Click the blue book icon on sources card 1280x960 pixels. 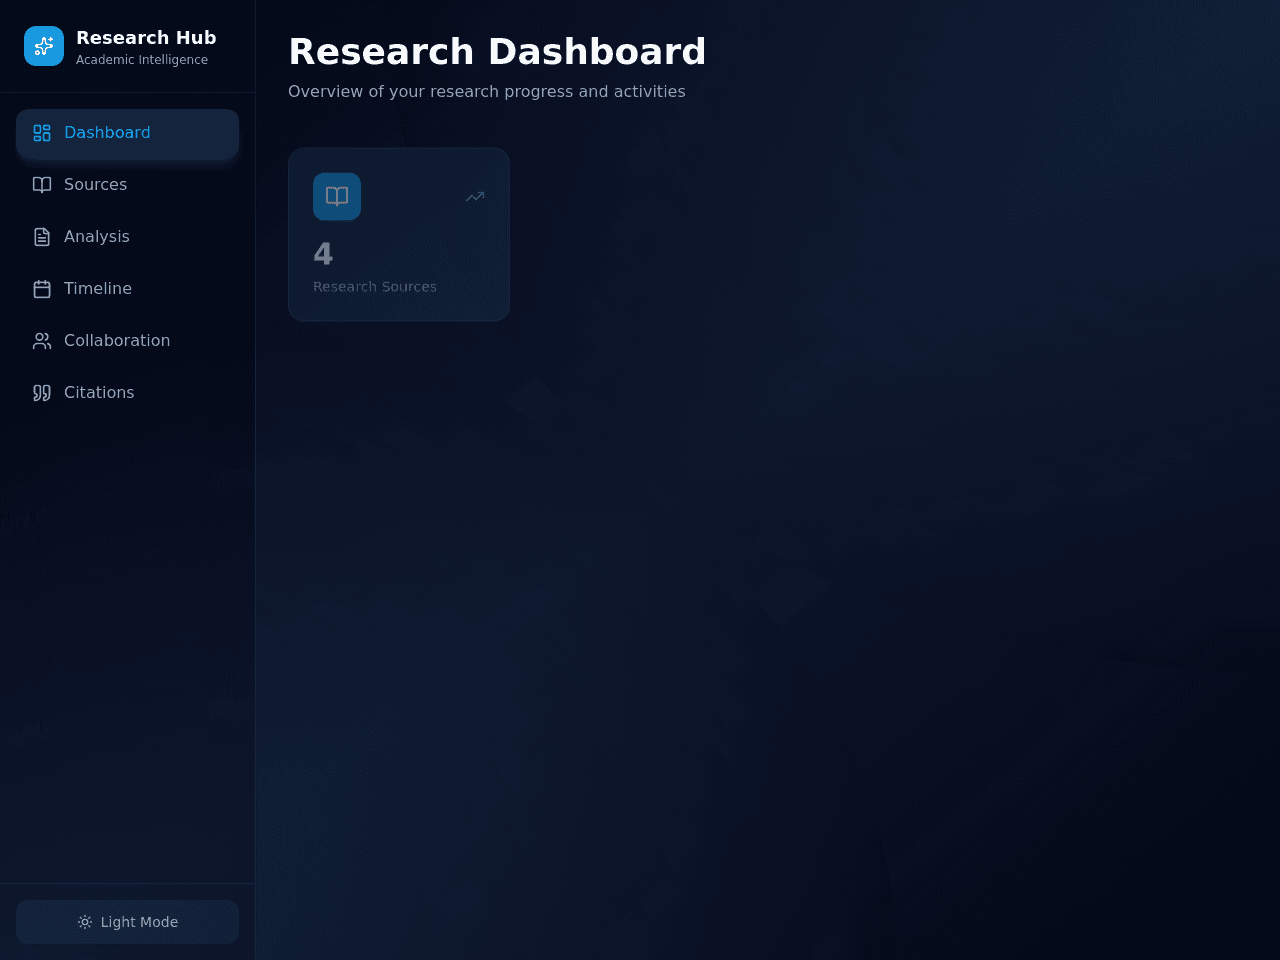(337, 197)
